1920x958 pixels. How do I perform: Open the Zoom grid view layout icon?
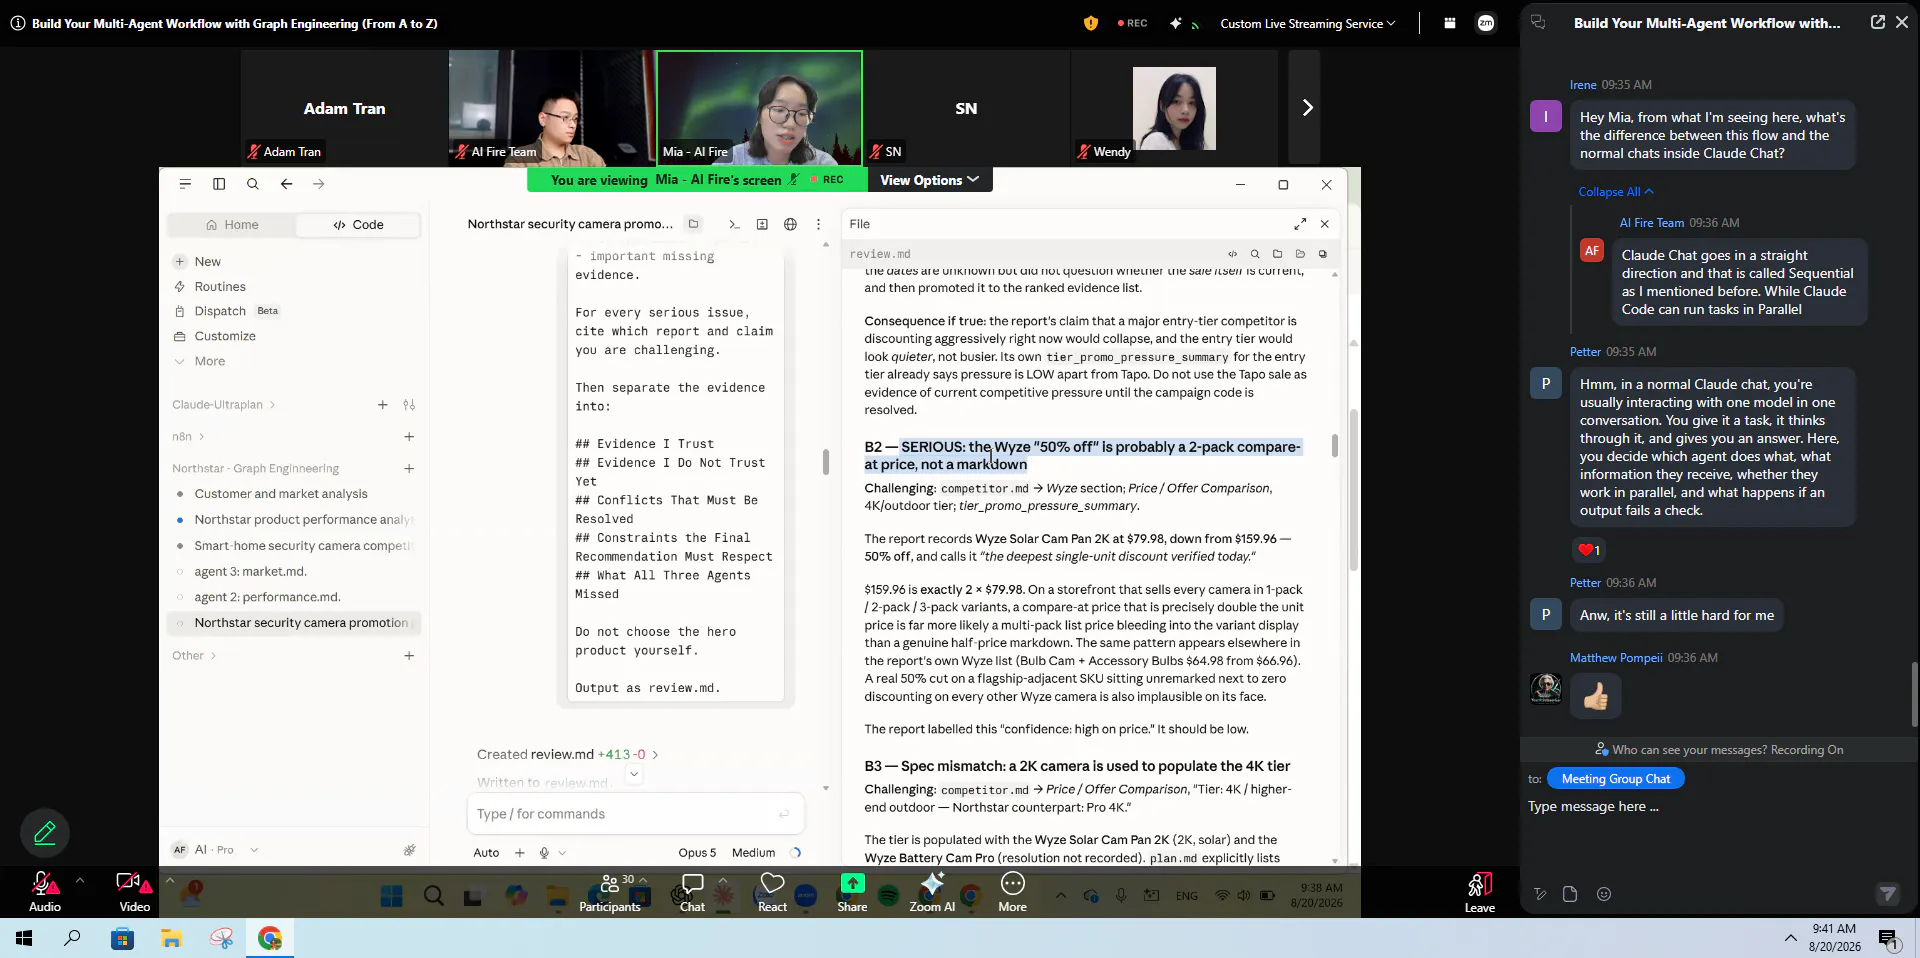(x=1449, y=23)
